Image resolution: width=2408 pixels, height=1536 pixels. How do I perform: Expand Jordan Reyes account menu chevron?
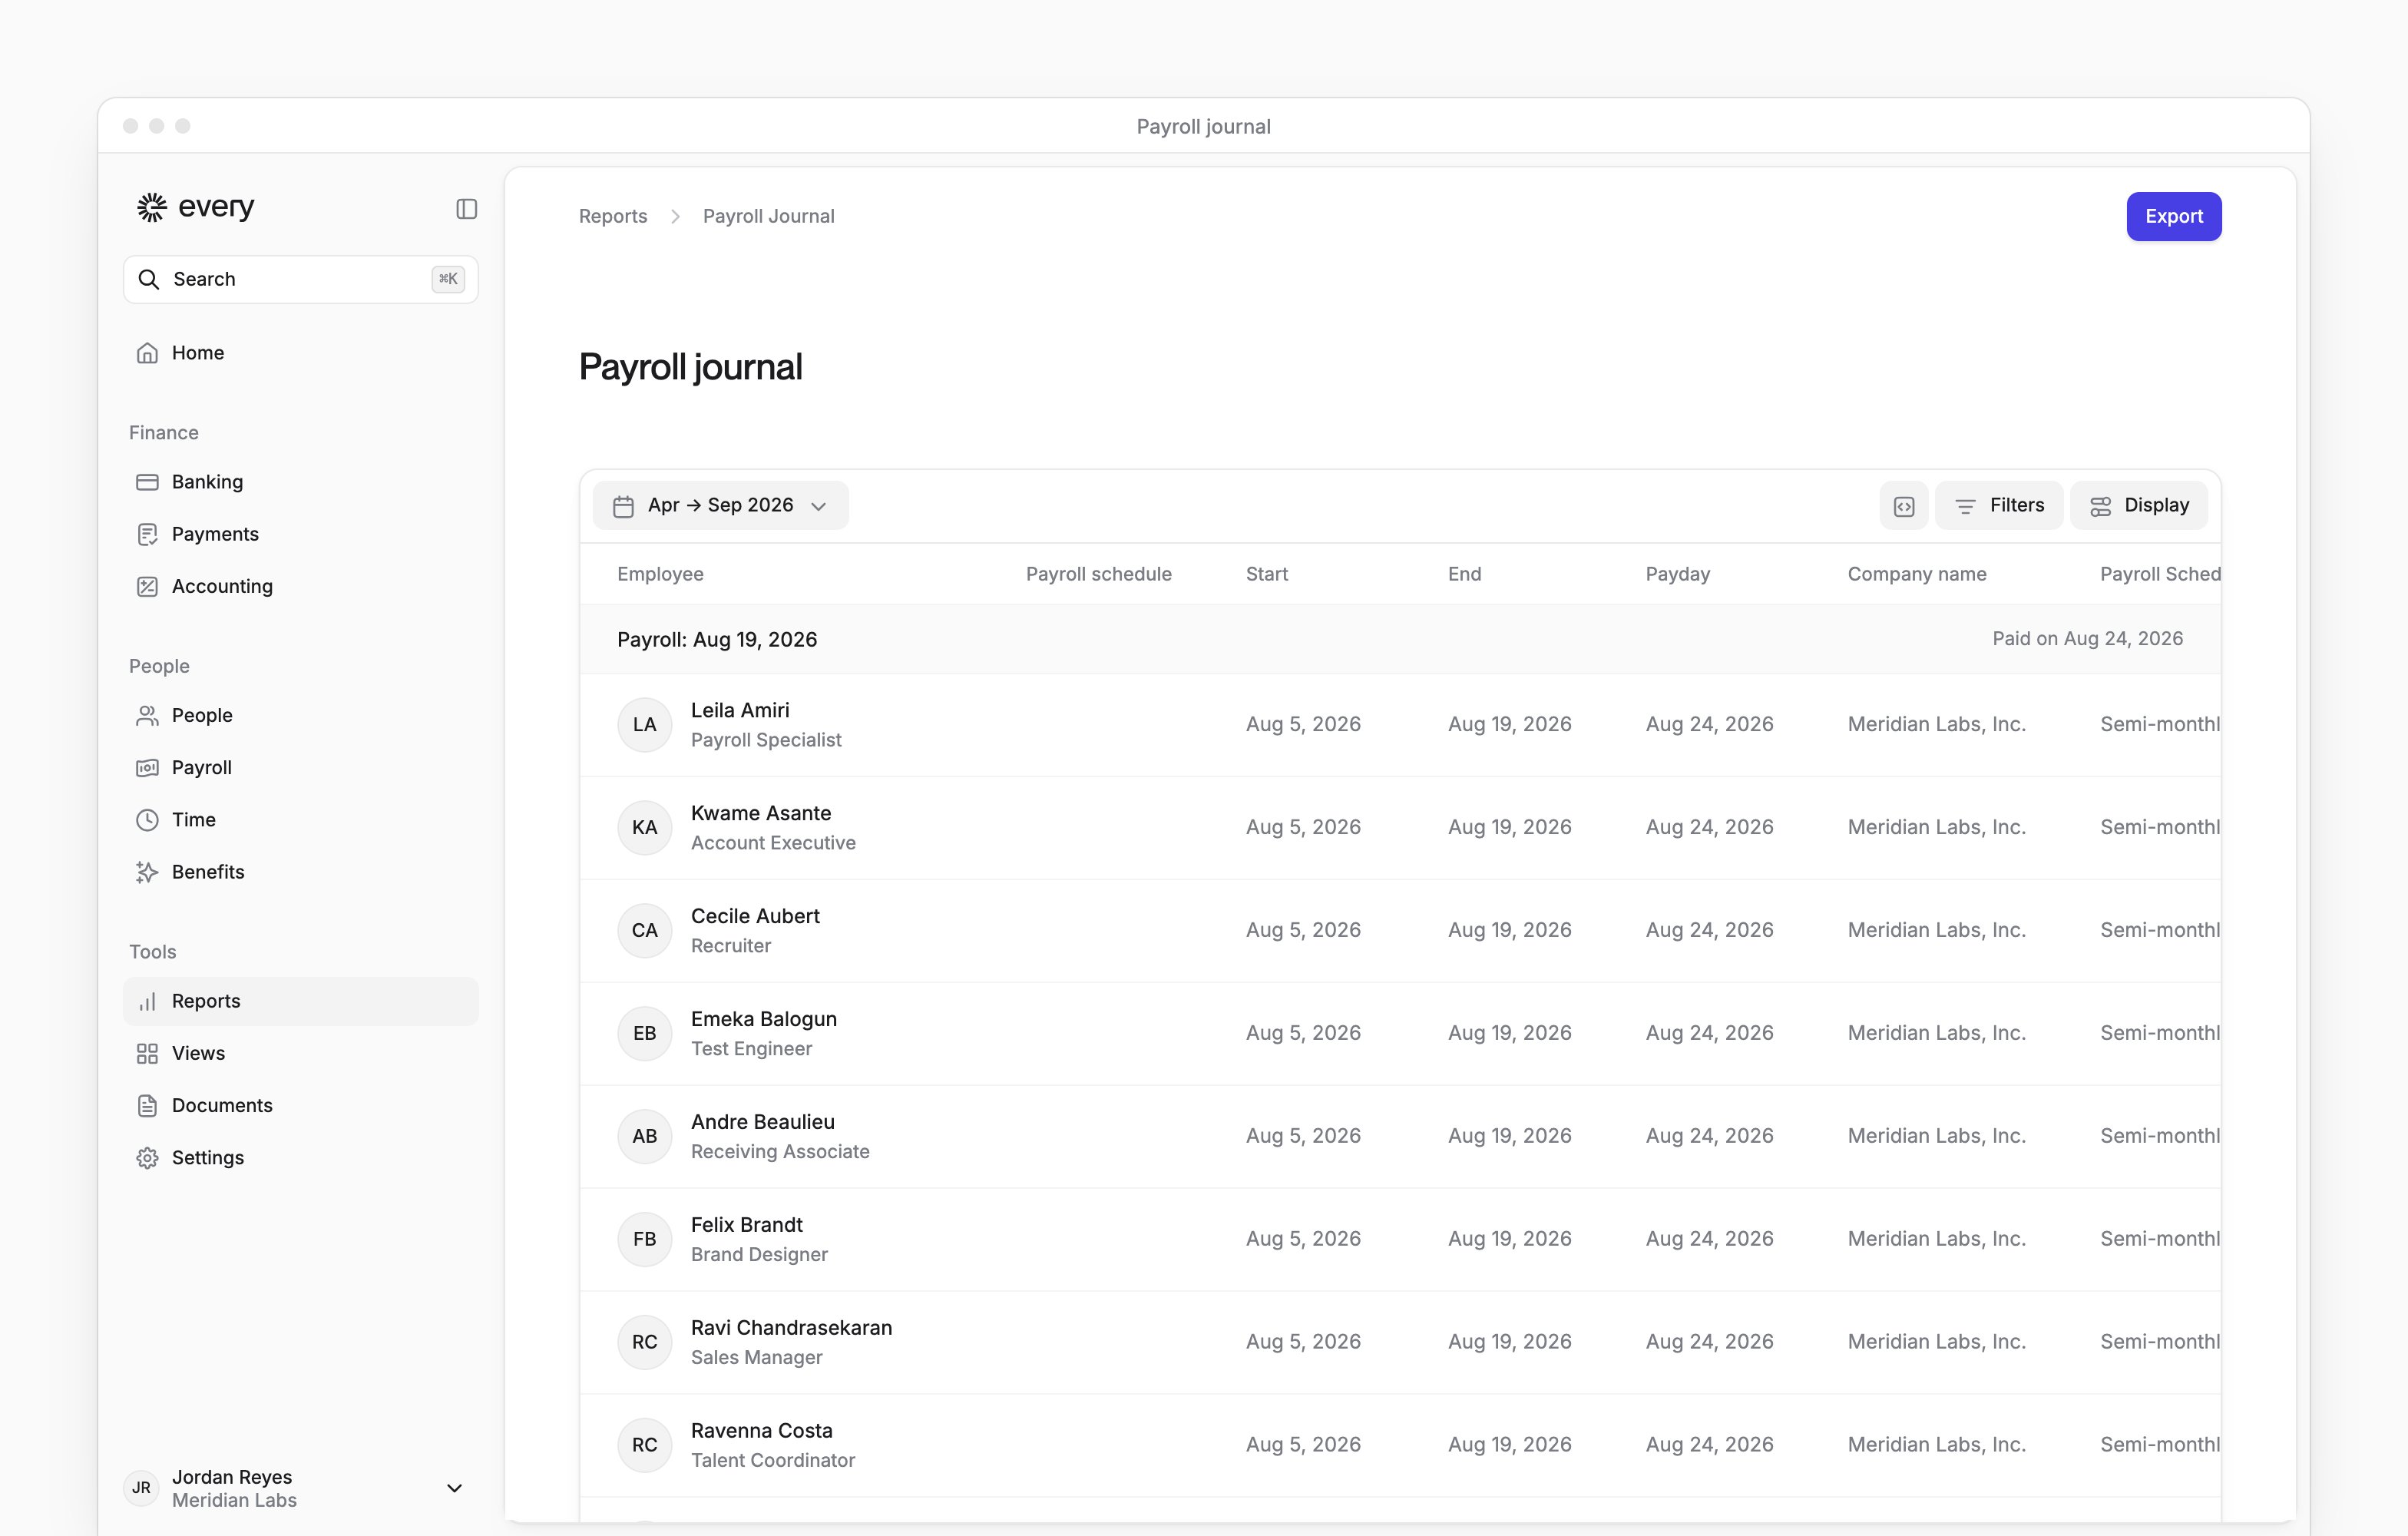tap(454, 1488)
